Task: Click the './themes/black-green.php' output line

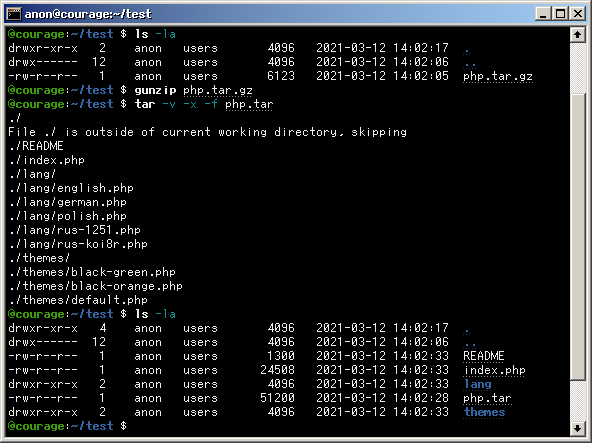Action: [x=92, y=272]
